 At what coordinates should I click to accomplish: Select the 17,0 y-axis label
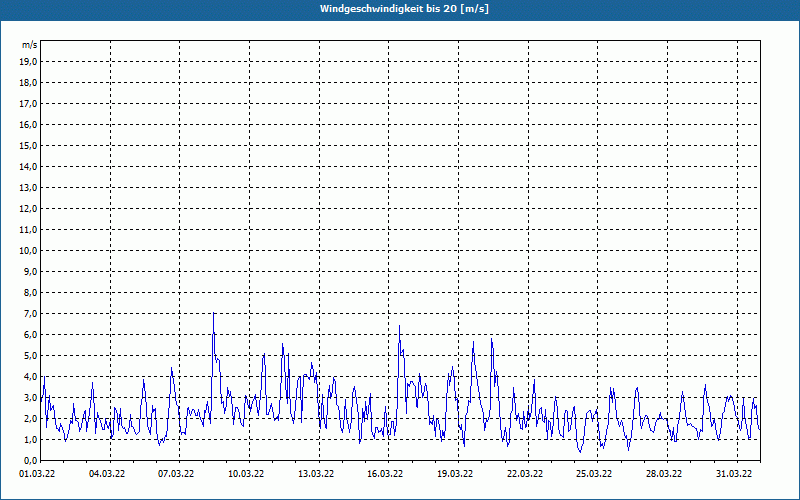coord(28,104)
